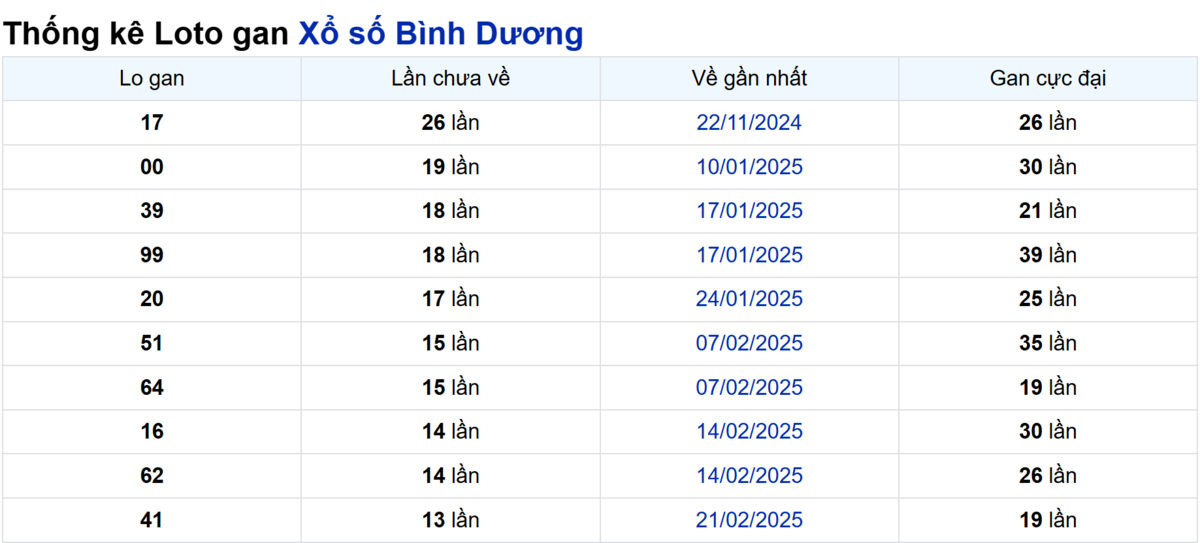Image resolution: width=1200 pixels, height=543 pixels.
Task: Click the '21 lần' Gan cực đại cell
Action: [1048, 211]
